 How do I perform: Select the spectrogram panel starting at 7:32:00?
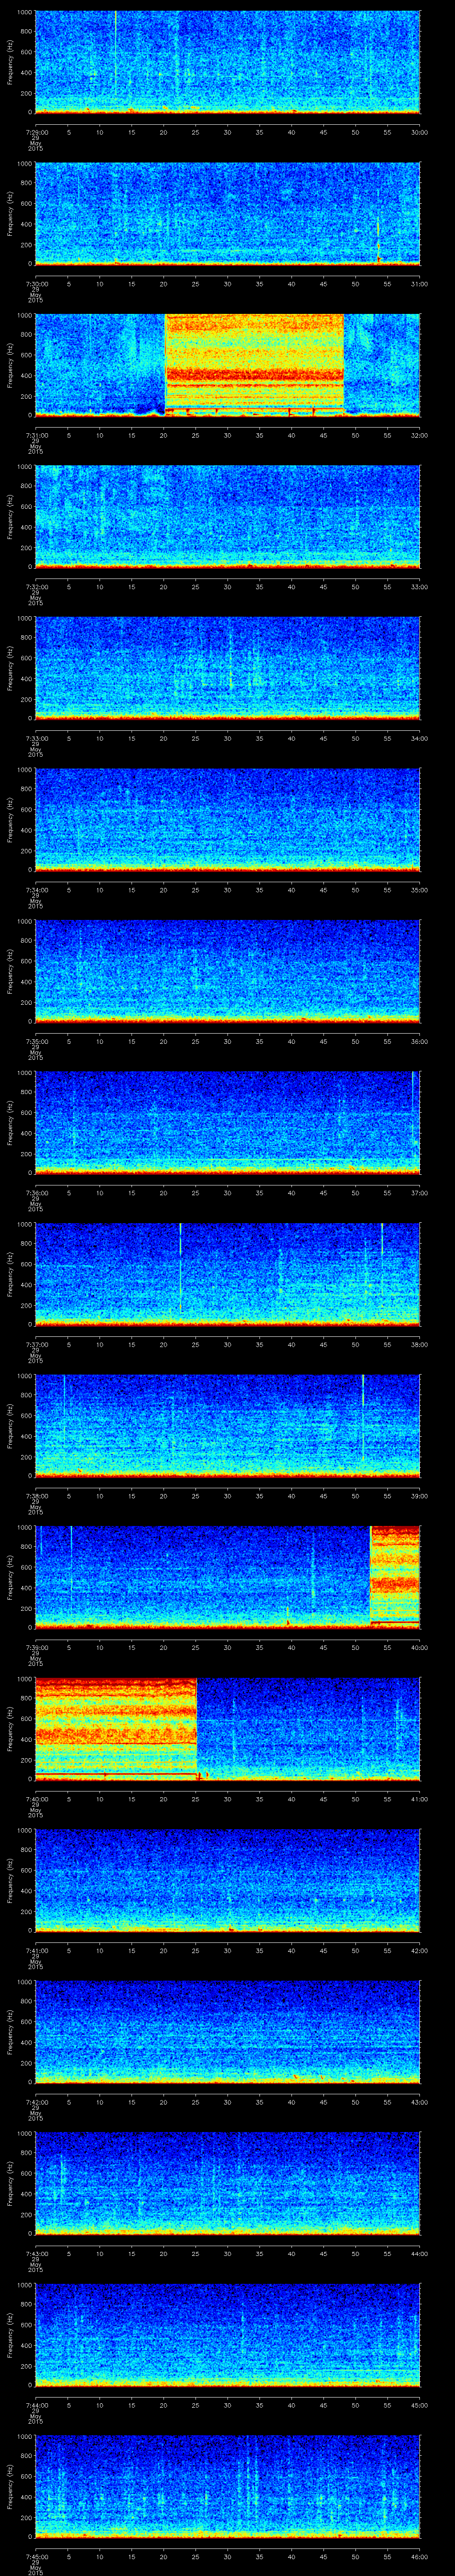pos(227,516)
